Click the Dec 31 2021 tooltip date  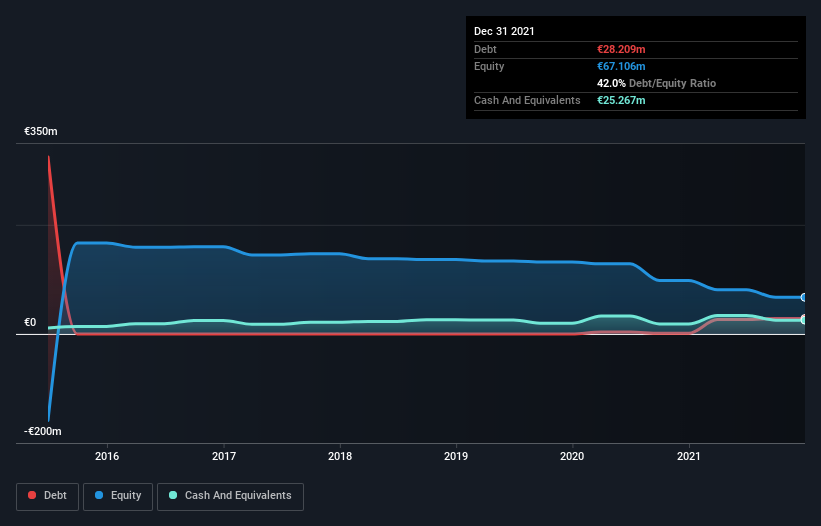pyautogui.click(x=504, y=31)
